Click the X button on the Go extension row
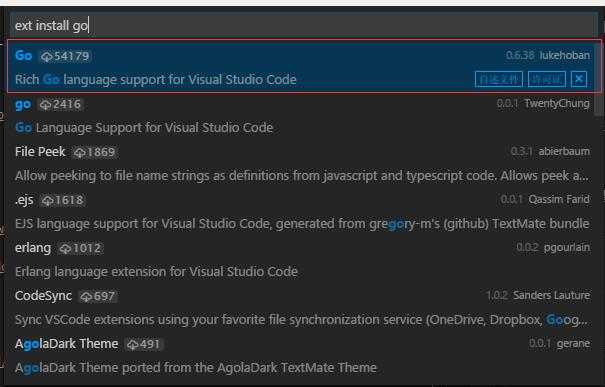Viewport: 605px width, 387px height. [x=579, y=79]
